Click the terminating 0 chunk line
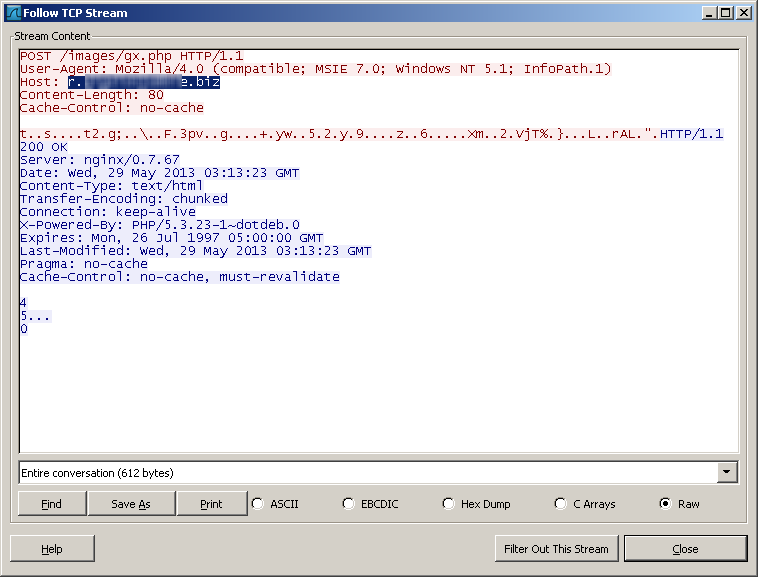 click(x=24, y=329)
